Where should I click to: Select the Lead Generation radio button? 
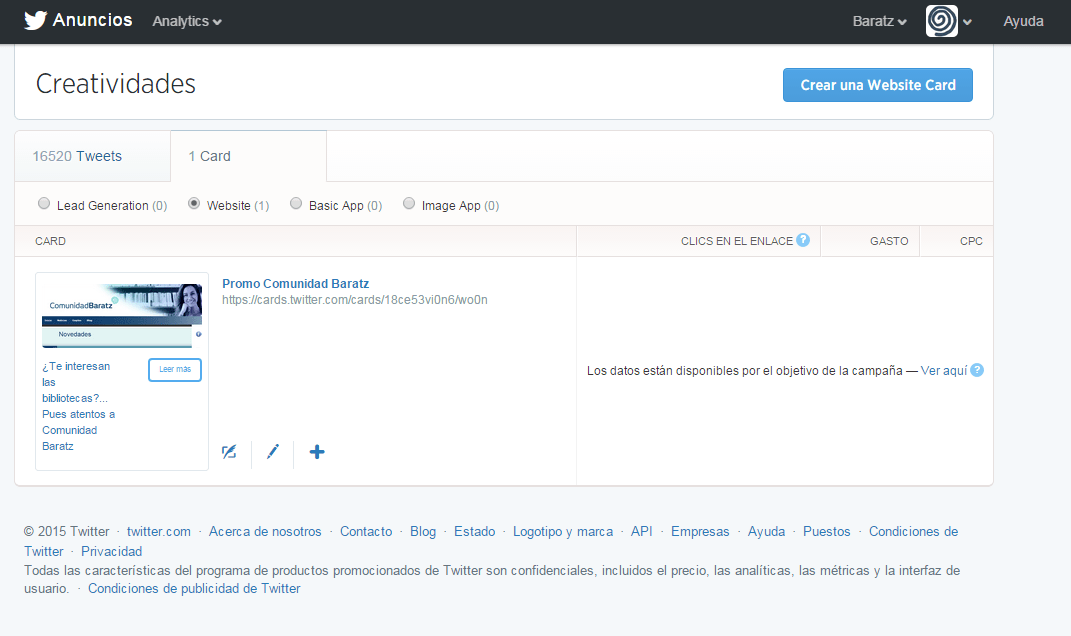44,204
